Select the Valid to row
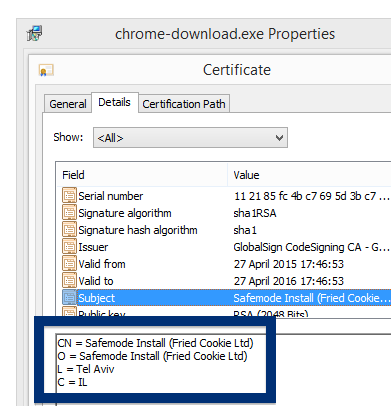The height and width of the screenshot is (406, 391). point(226,281)
